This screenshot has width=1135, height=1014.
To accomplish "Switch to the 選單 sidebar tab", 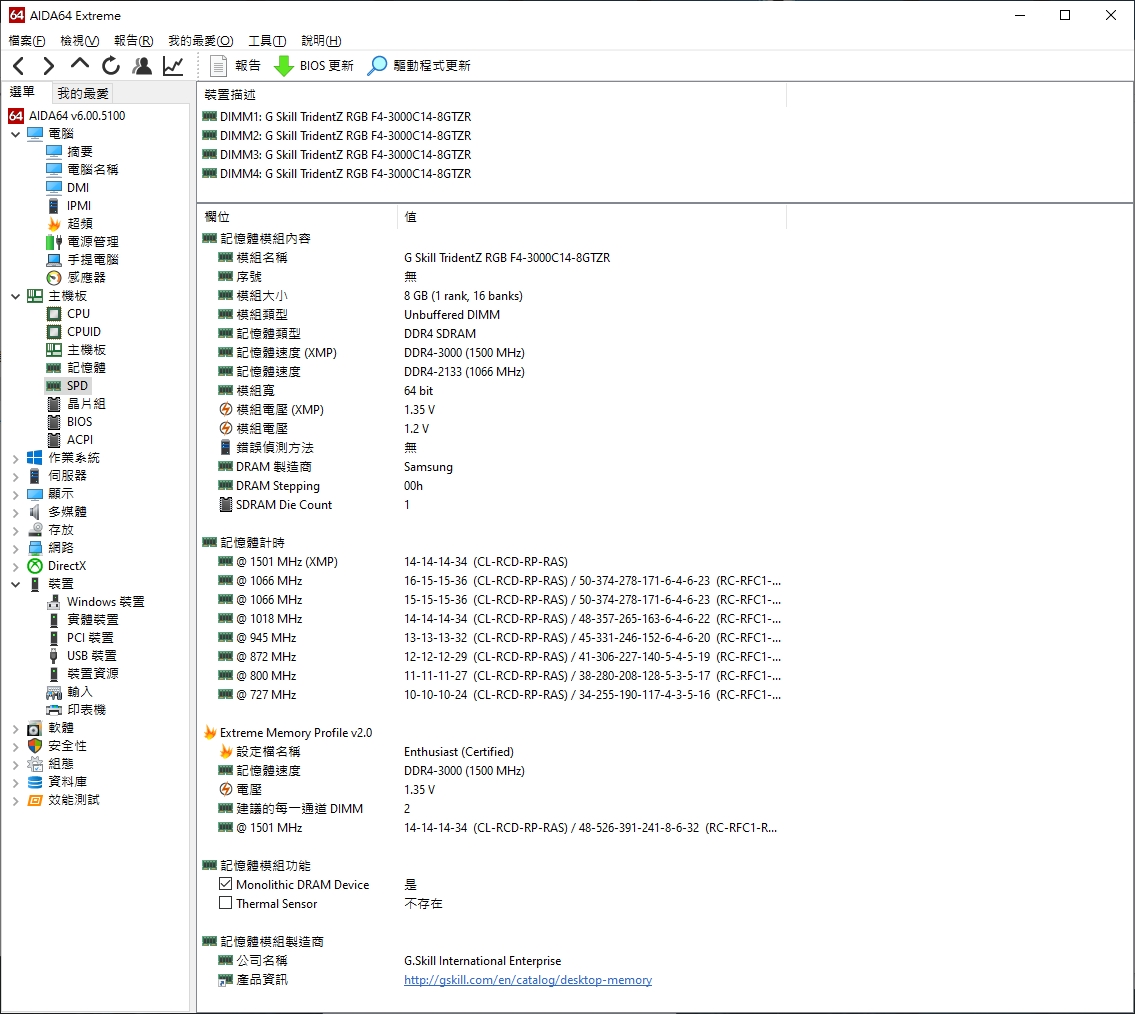I will [22, 92].
